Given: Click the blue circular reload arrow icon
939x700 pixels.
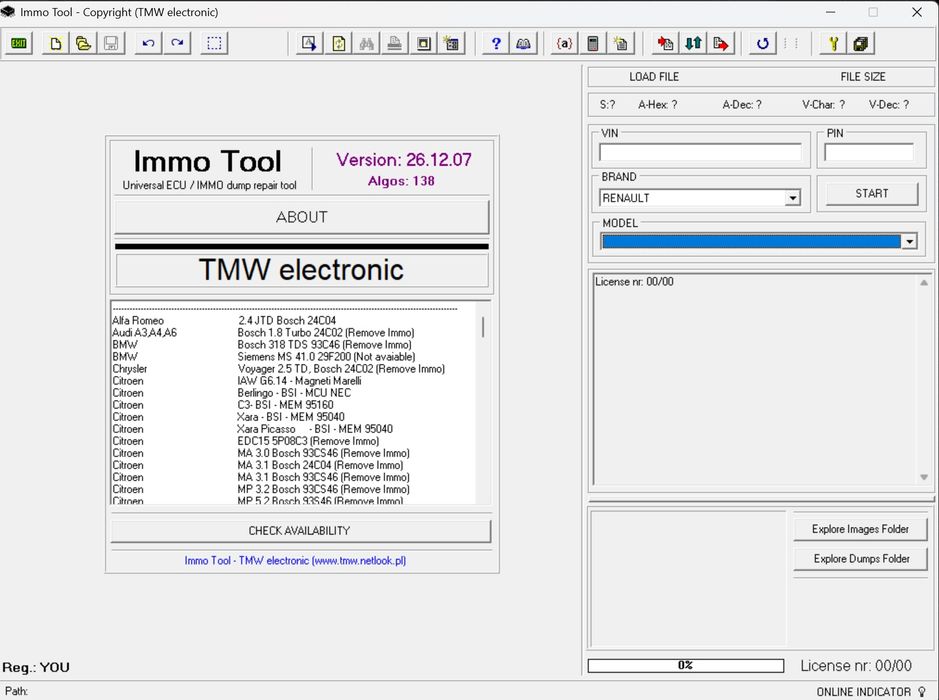Looking at the screenshot, I should [x=762, y=43].
